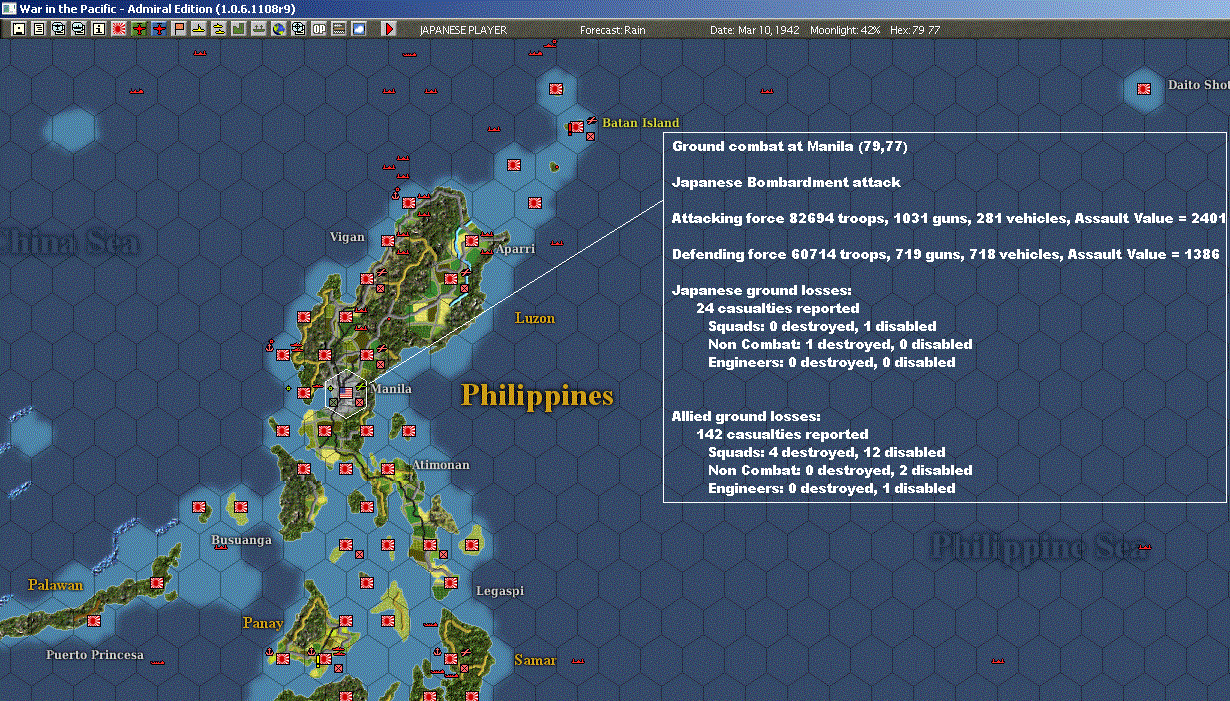The height and width of the screenshot is (701, 1230).
Task: Click the Panay map label
Action: [263, 623]
